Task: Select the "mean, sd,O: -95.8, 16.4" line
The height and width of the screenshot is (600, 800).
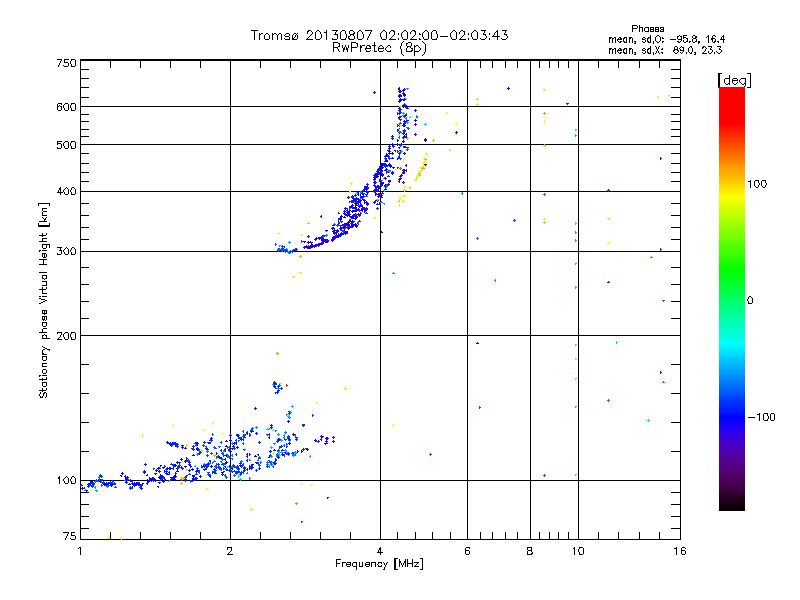Action: [666, 39]
